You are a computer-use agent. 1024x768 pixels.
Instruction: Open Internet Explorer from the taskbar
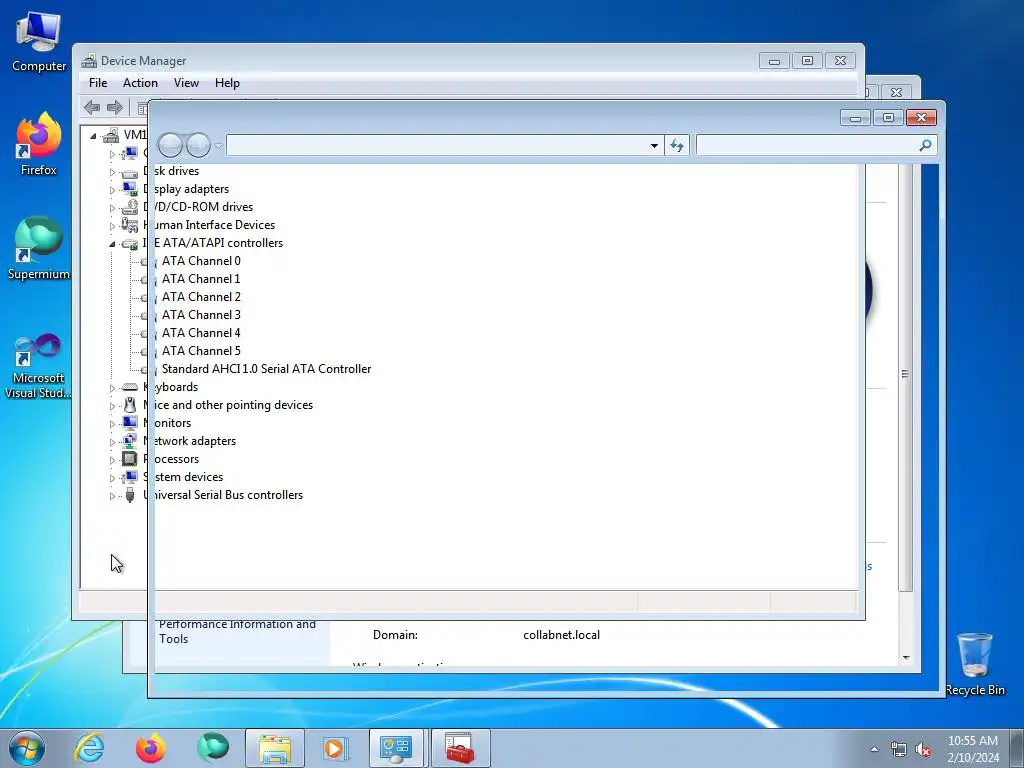click(89, 748)
